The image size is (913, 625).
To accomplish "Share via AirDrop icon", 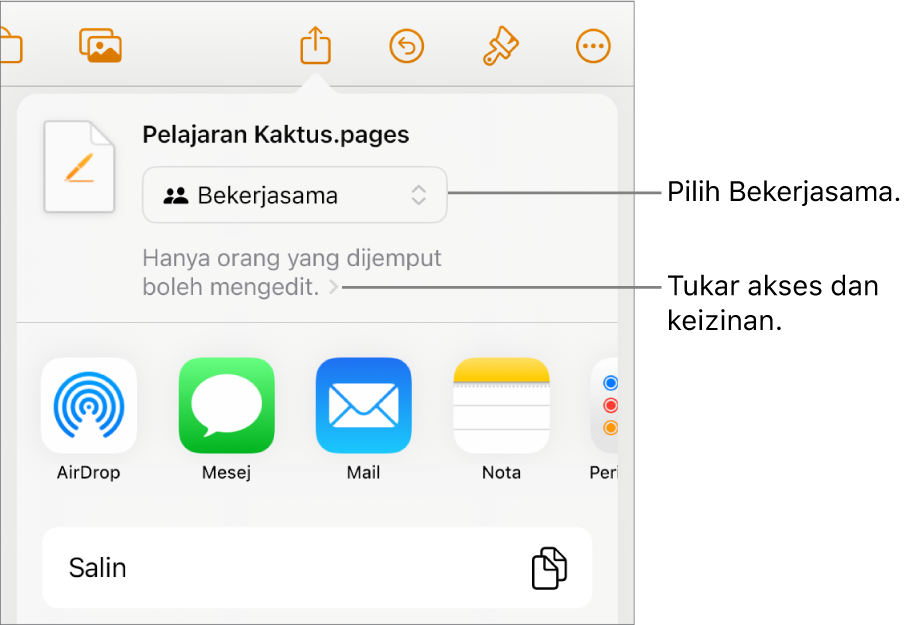I will 89,405.
